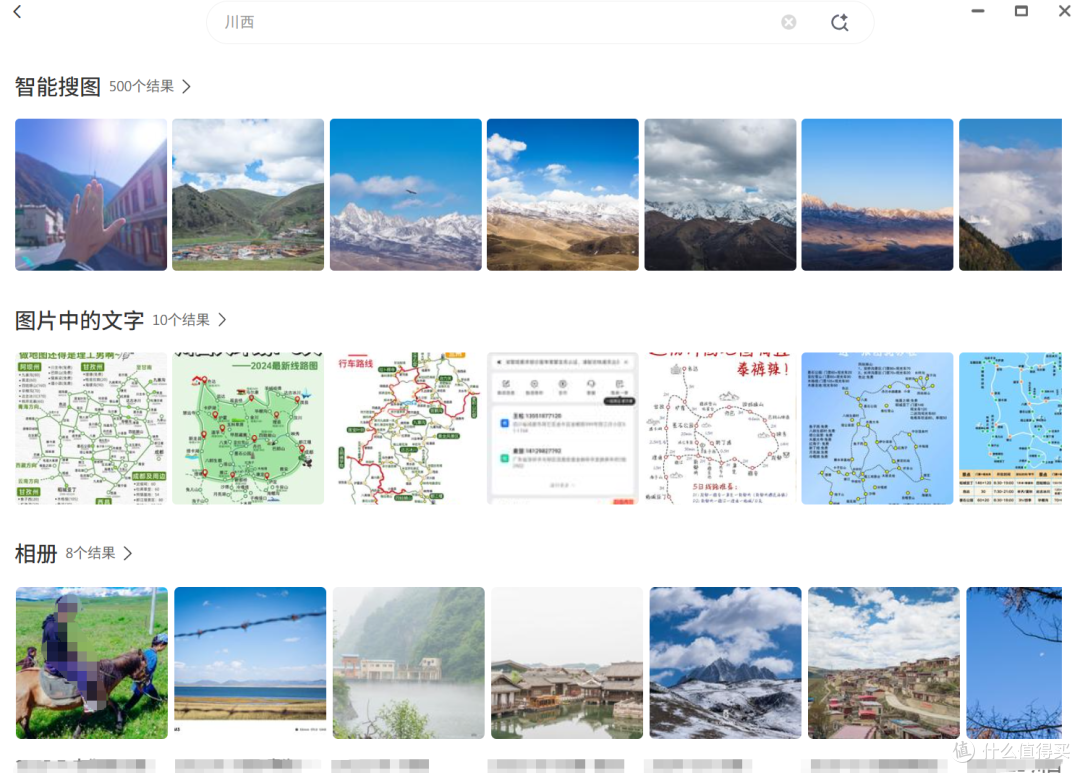Click the AI smart search icon
The height and width of the screenshot is (773, 1080).
coord(839,22)
